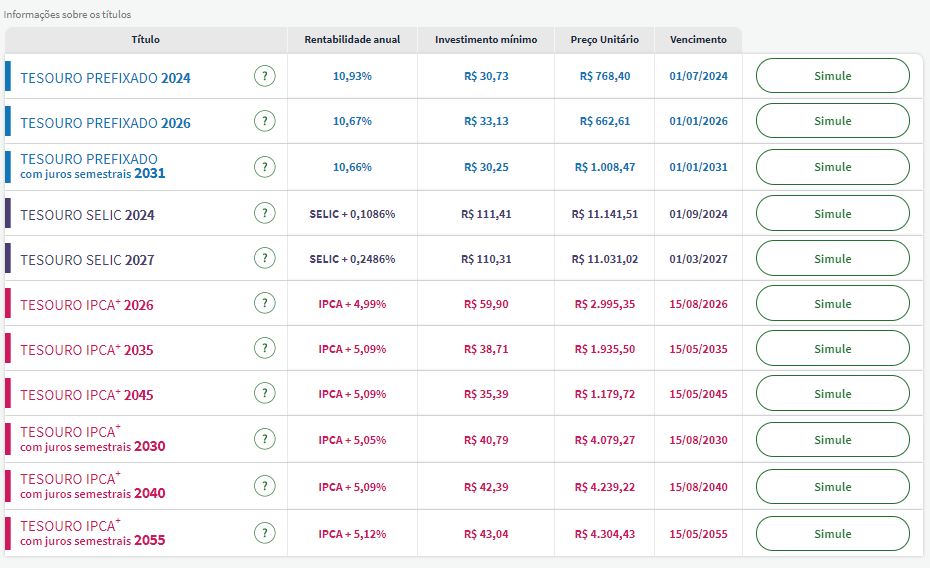This screenshot has height=568, width=930.
Task: Open the TESOURO IPCA+ 2035 title
Action: (x=87, y=350)
